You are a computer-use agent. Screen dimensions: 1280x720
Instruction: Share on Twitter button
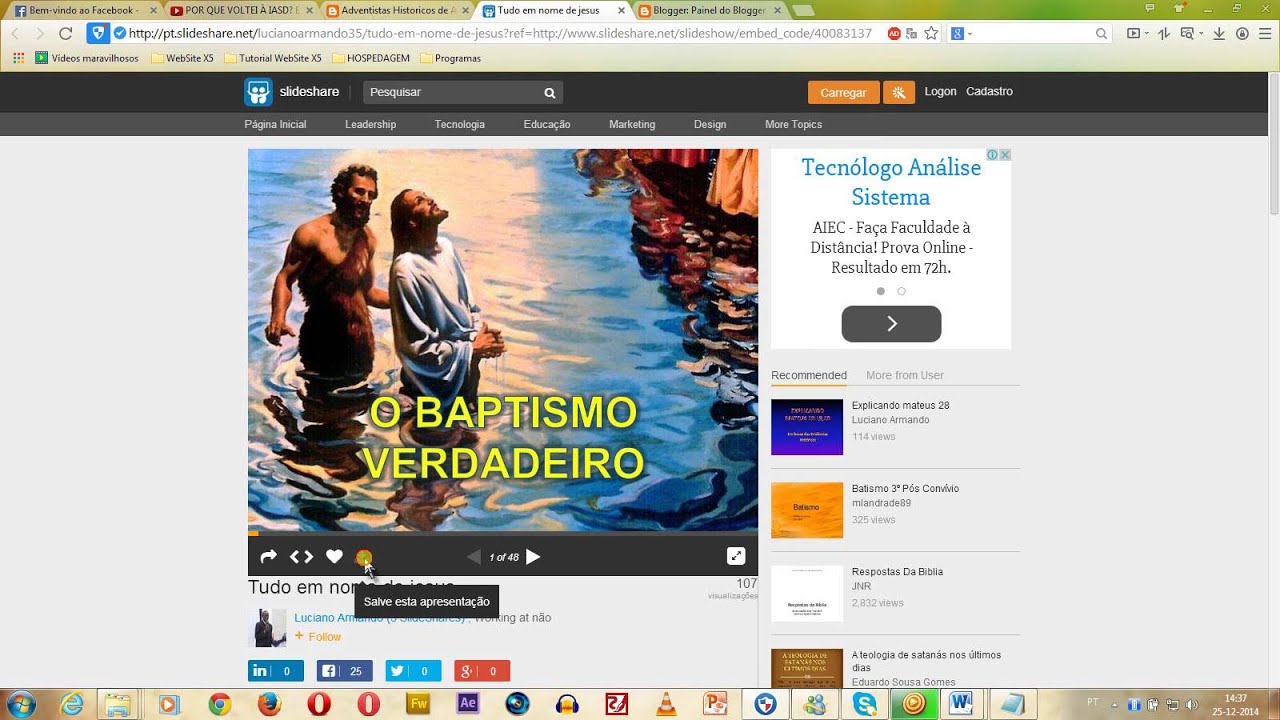[413, 671]
